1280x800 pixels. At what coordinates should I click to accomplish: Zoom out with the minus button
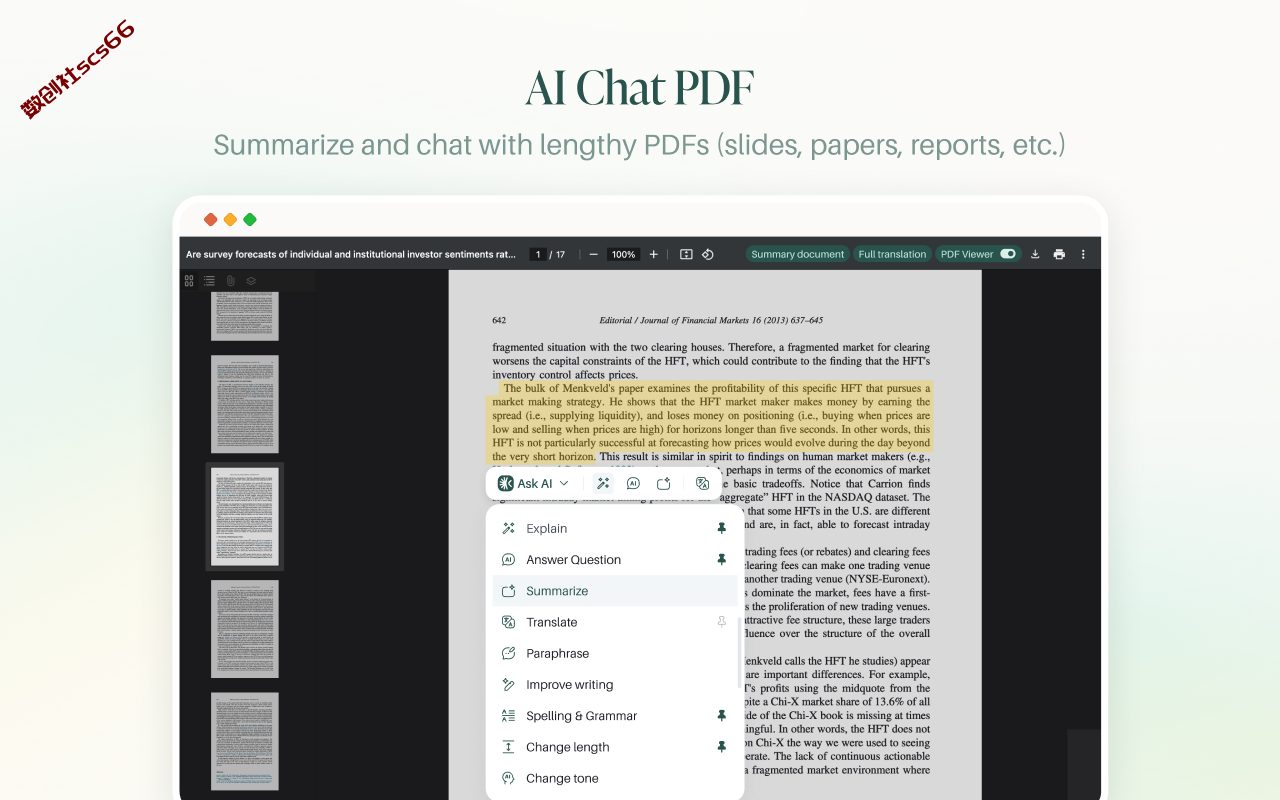[x=593, y=254]
